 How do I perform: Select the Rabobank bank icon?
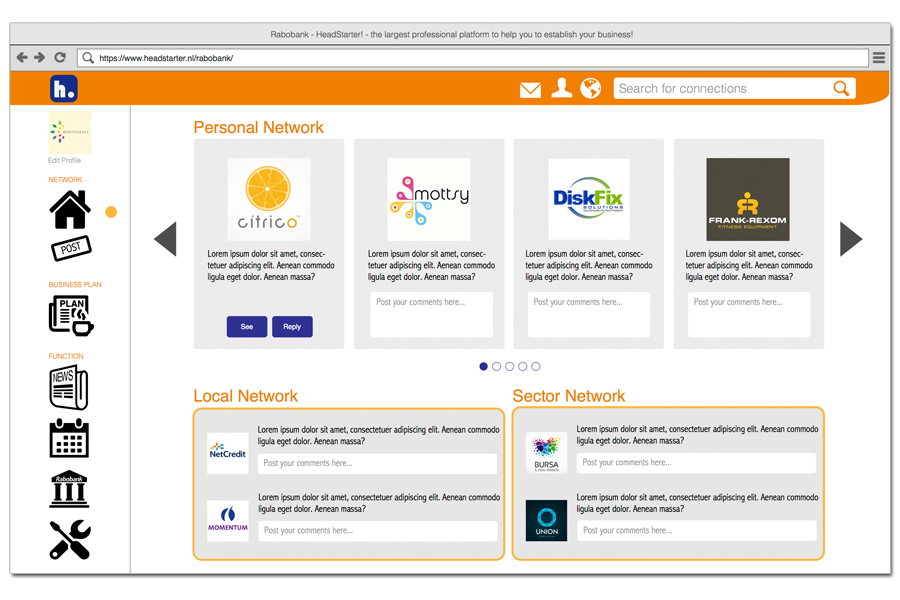coord(68,489)
